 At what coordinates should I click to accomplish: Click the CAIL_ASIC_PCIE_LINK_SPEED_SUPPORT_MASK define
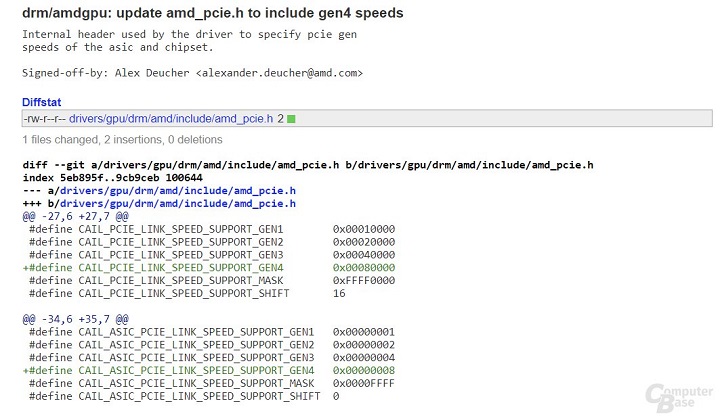172,383
